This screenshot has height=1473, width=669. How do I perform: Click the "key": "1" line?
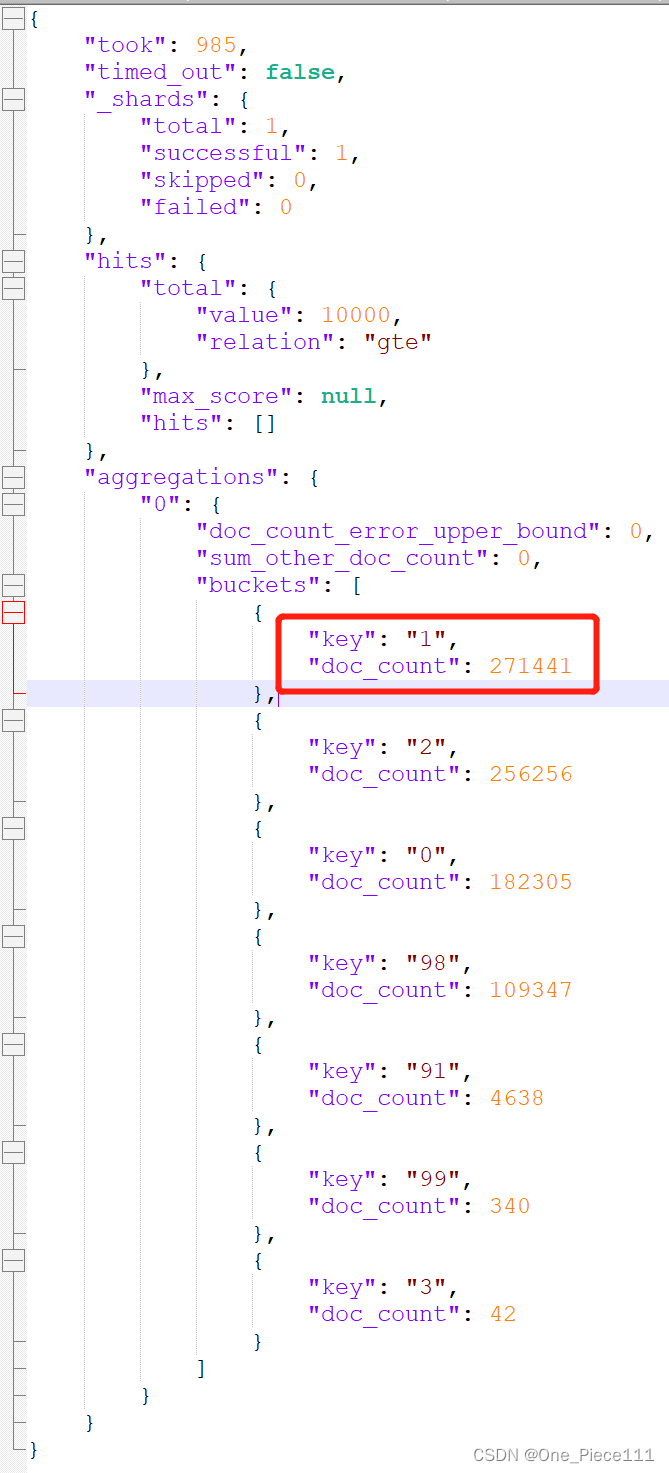click(383, 639)
